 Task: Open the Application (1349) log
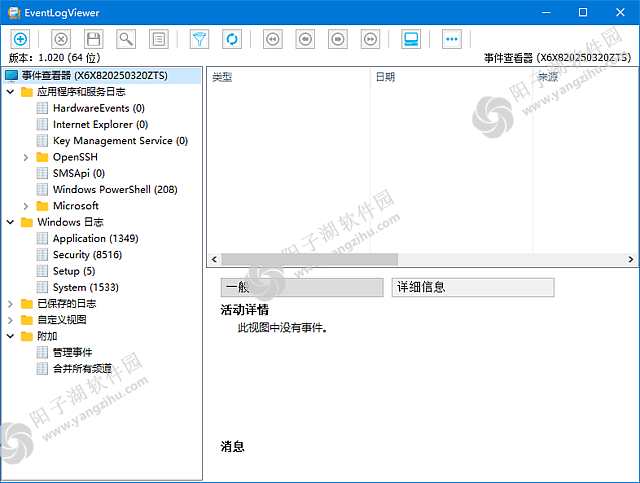point(96,238)
